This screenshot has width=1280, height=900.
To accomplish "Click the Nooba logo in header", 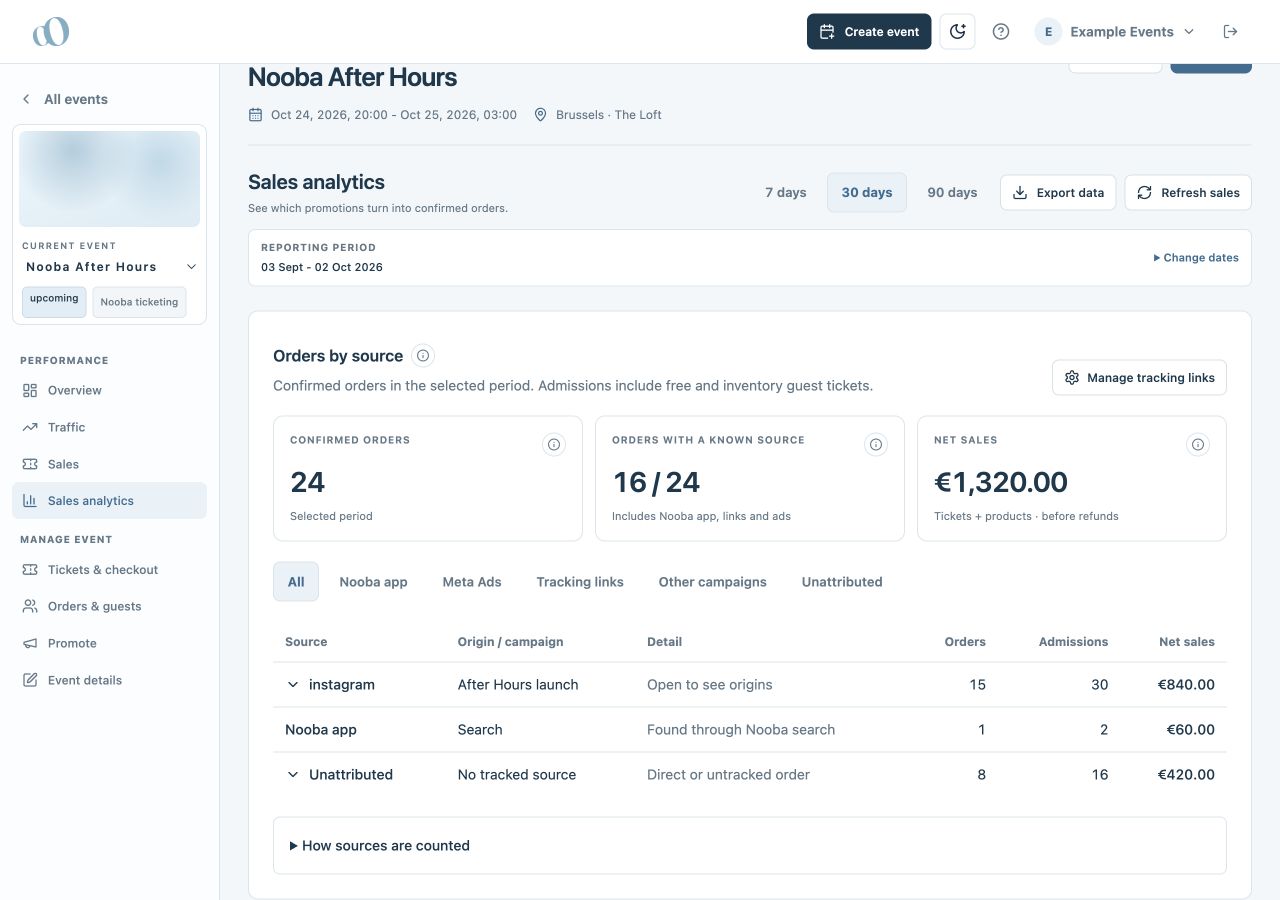I will pos(51,32).
